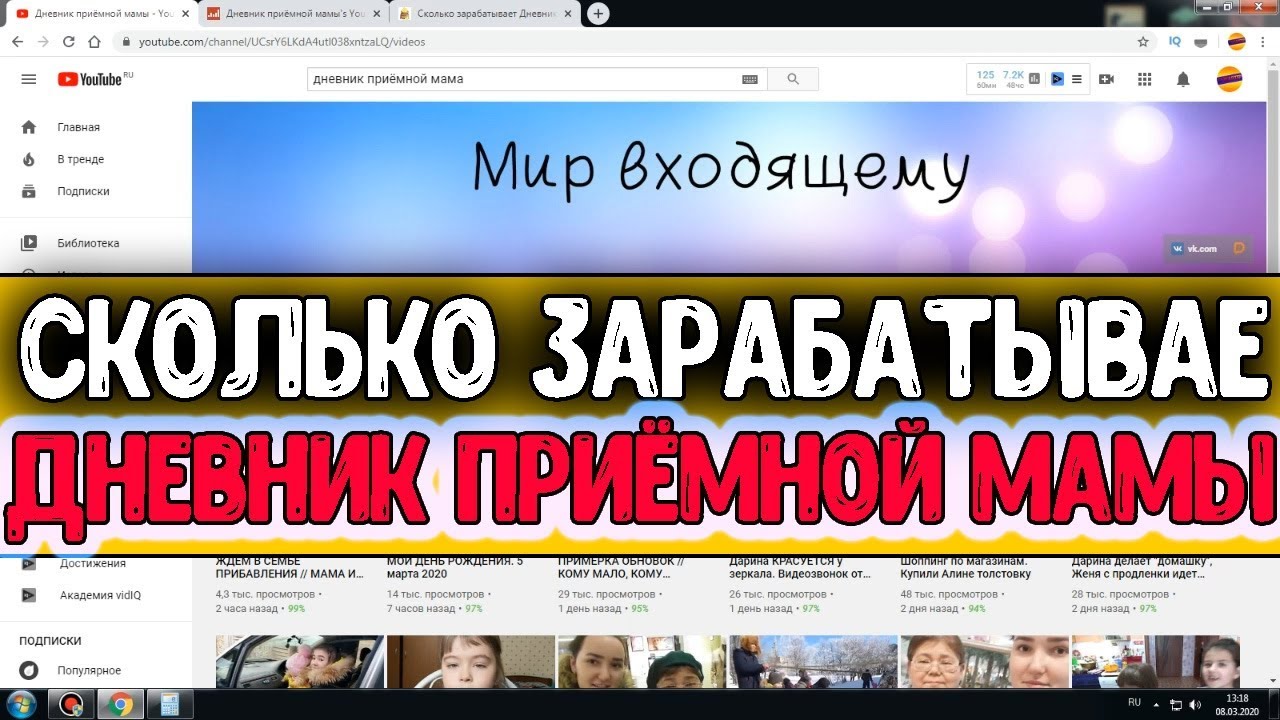Open В тренде in the sidebar
The height and width of the screenshot is (720, 1280).
pos(80,159)
